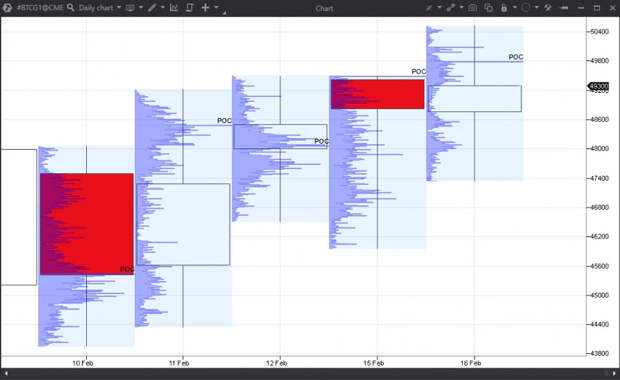620x380 pixels.
Task: Click the wide bar icon before minimize
Action: click(564, 8)
